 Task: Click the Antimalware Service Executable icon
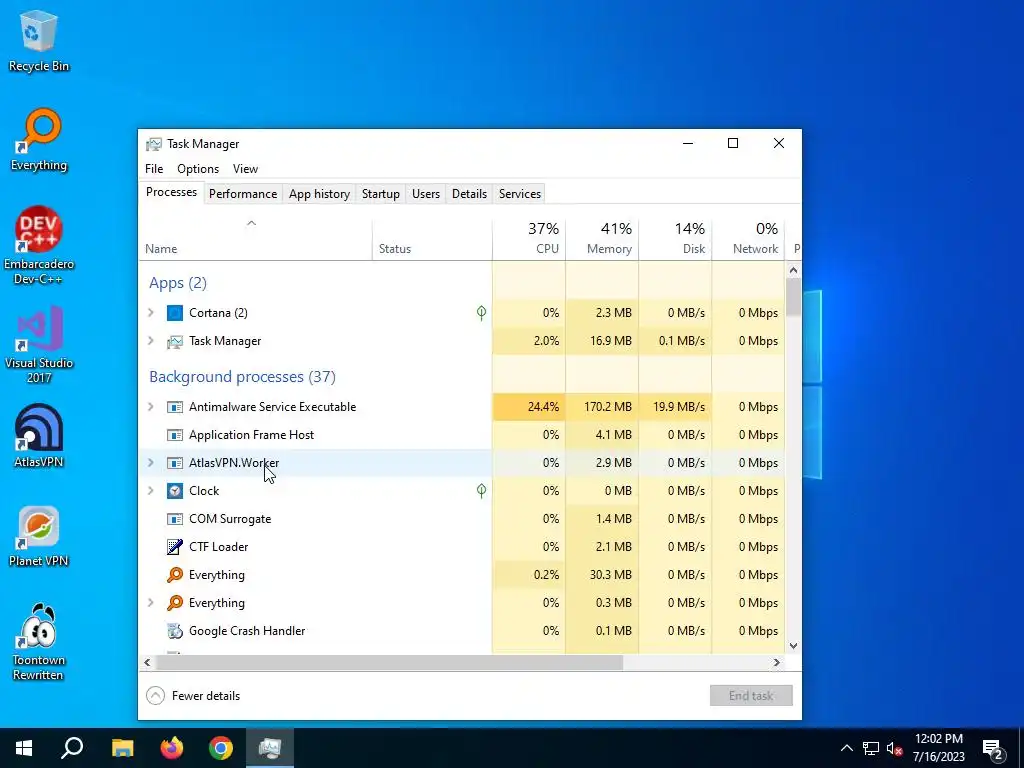174,407
